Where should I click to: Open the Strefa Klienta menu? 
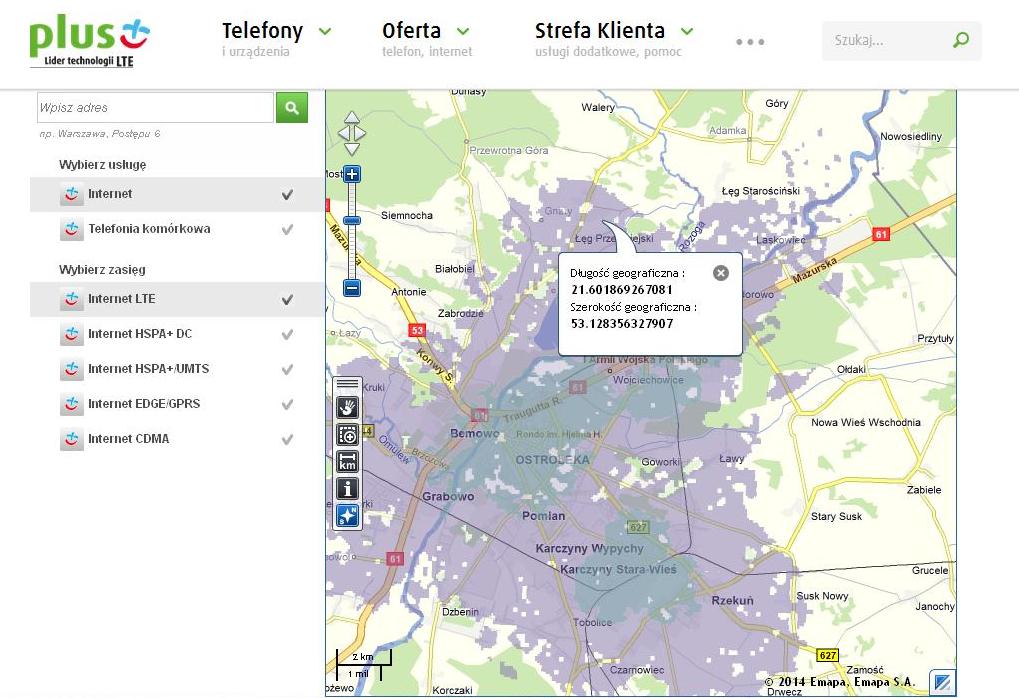pyautogui.click(x=600, y=31)
